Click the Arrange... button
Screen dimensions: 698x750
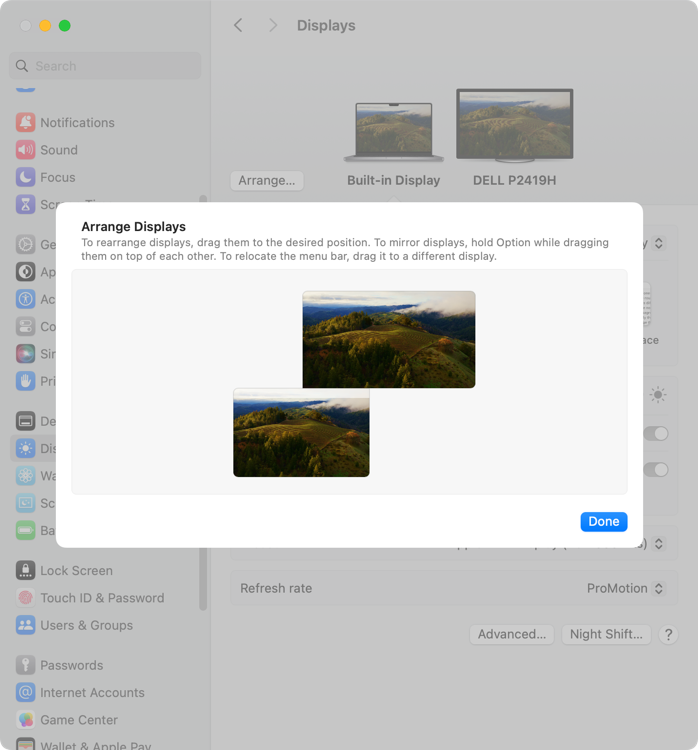point(267,180)
